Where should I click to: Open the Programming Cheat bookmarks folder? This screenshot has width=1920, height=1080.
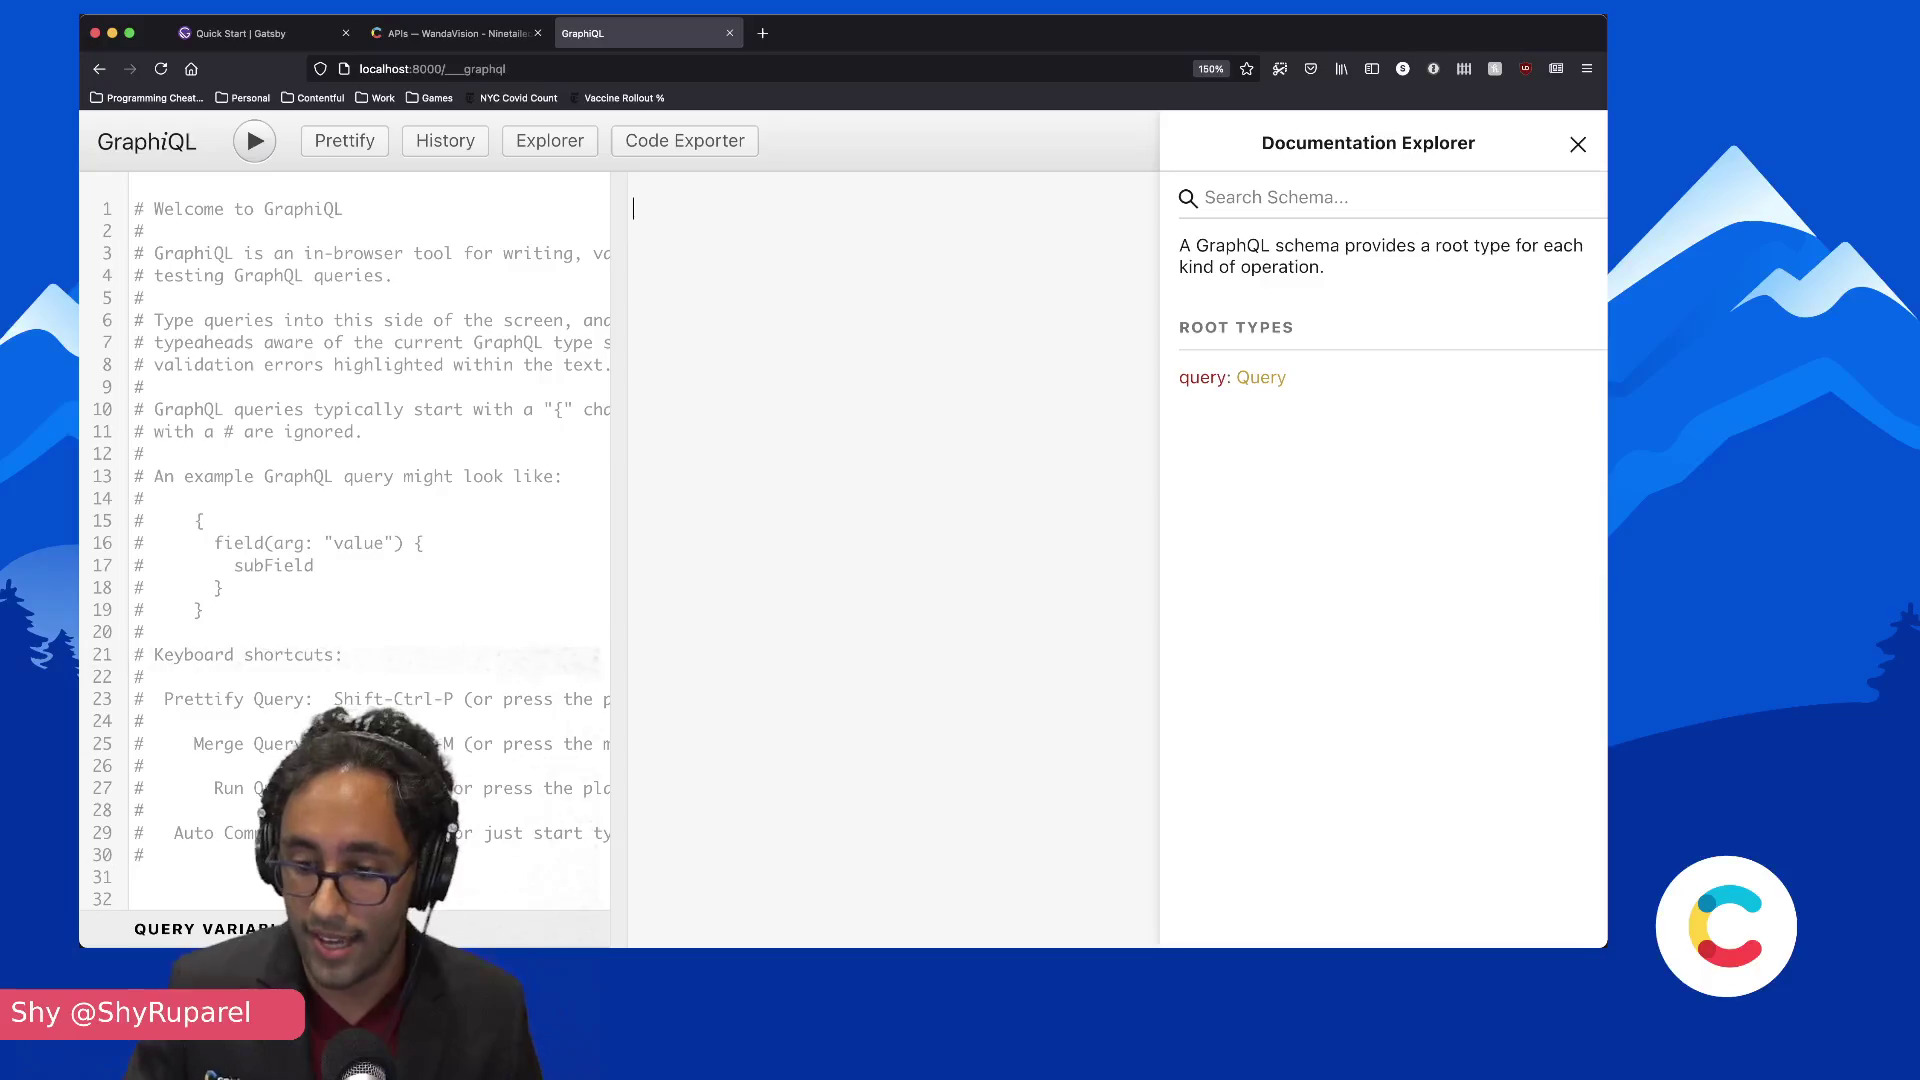click(x=146, y=98)
